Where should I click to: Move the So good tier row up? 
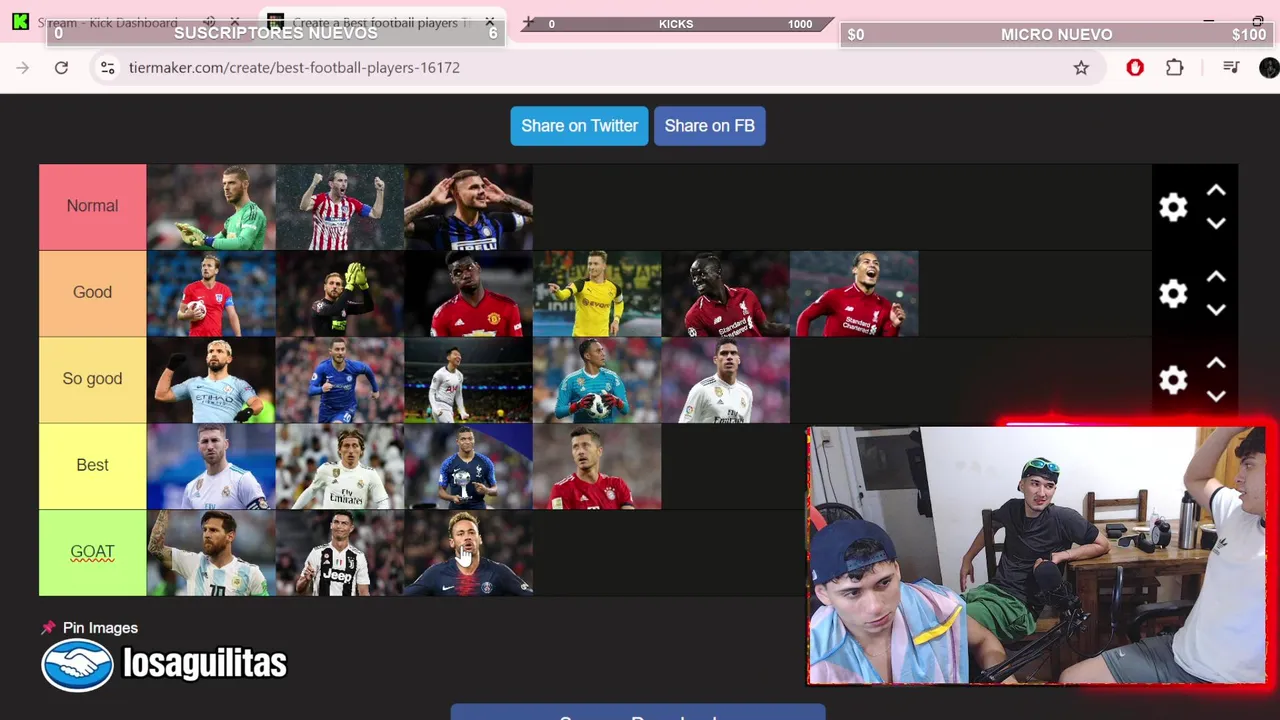pos(1216,362)
